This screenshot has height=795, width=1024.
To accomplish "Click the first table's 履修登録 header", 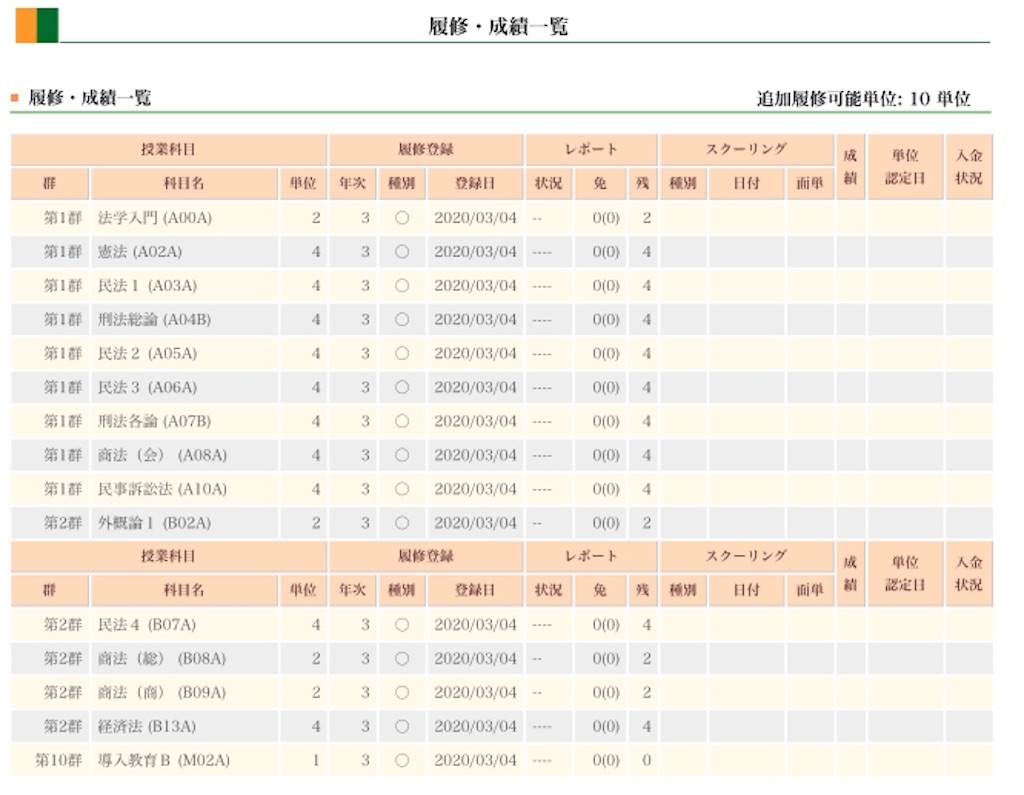I will (x=426, y=150).
